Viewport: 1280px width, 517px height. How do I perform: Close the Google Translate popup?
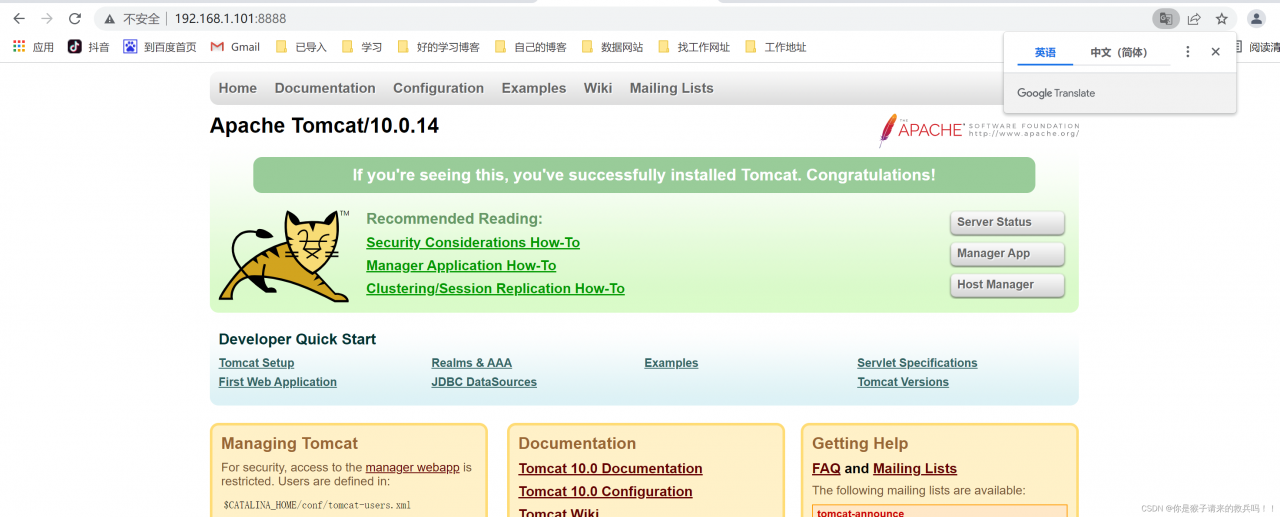[x=1216, y=52]
